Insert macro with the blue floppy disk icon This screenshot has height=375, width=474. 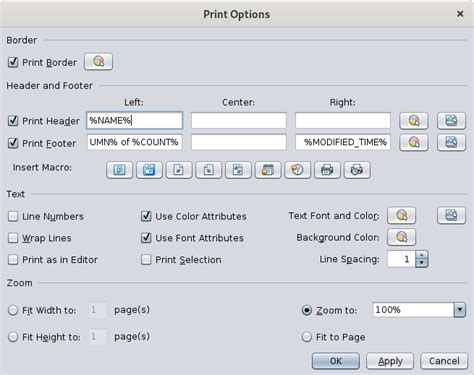[149, 170]
